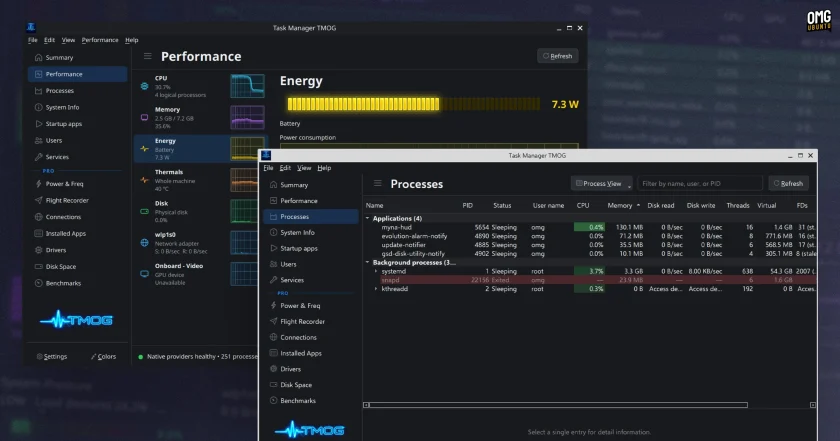The width and height of the screenshot is (840, 441).
Task: Select the CPU performance graph entry
Action: tap(201, 86)
